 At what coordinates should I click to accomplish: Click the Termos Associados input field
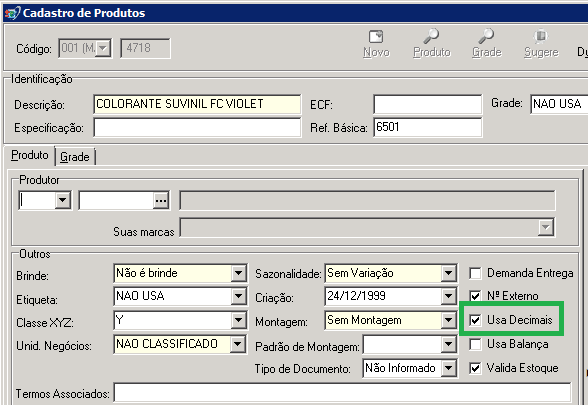point(342,393)
